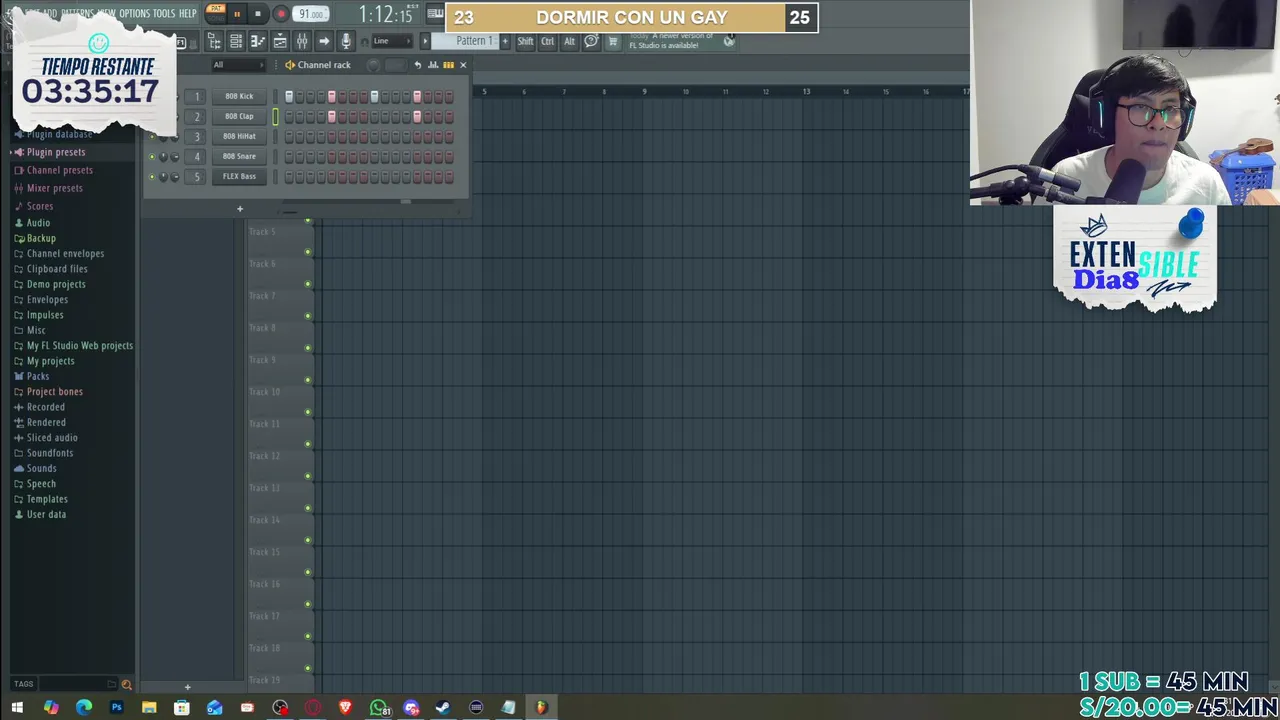The height and width of the screenshot is (720, 1280).
Task: Open the Soundfonts folder
Action: pyautogui.click(x=50, y=453)
